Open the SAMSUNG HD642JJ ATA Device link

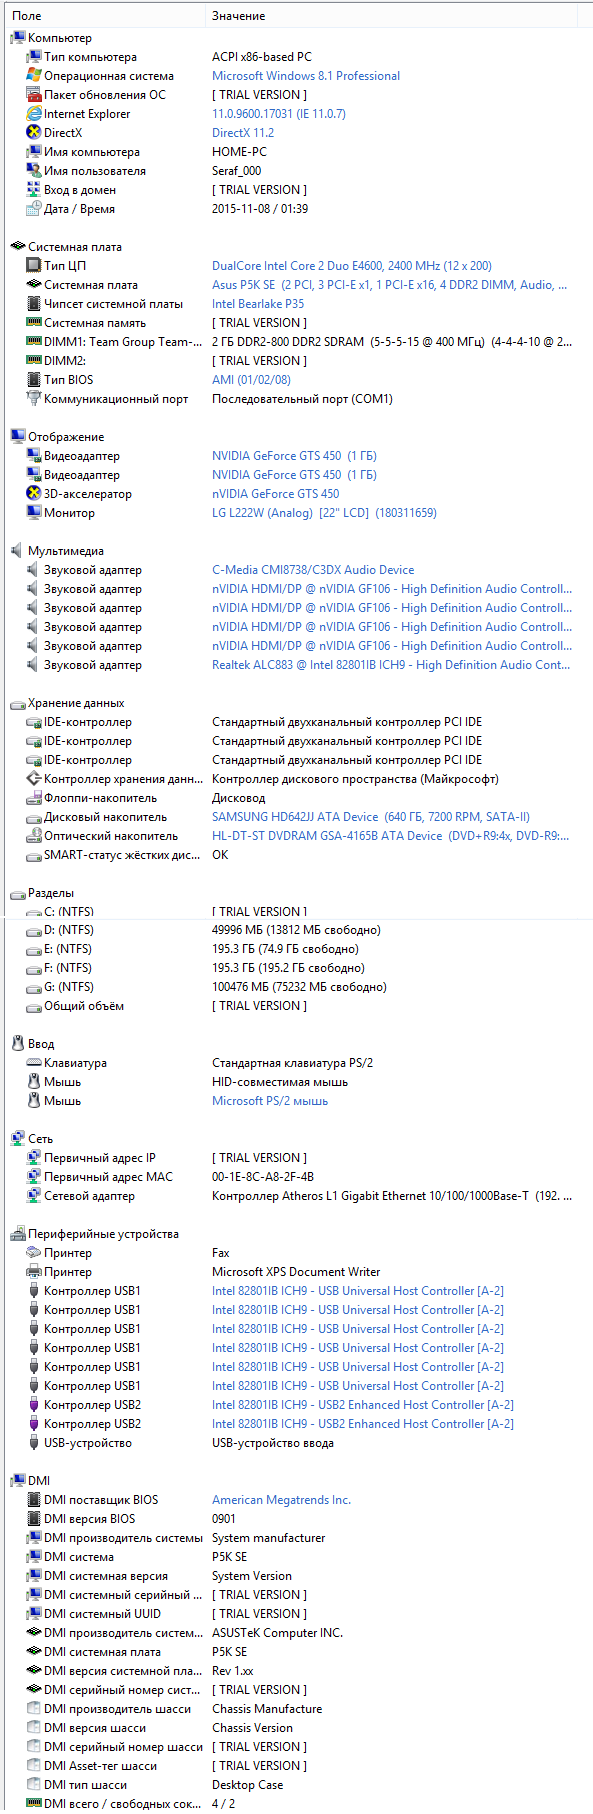[371, 817]
